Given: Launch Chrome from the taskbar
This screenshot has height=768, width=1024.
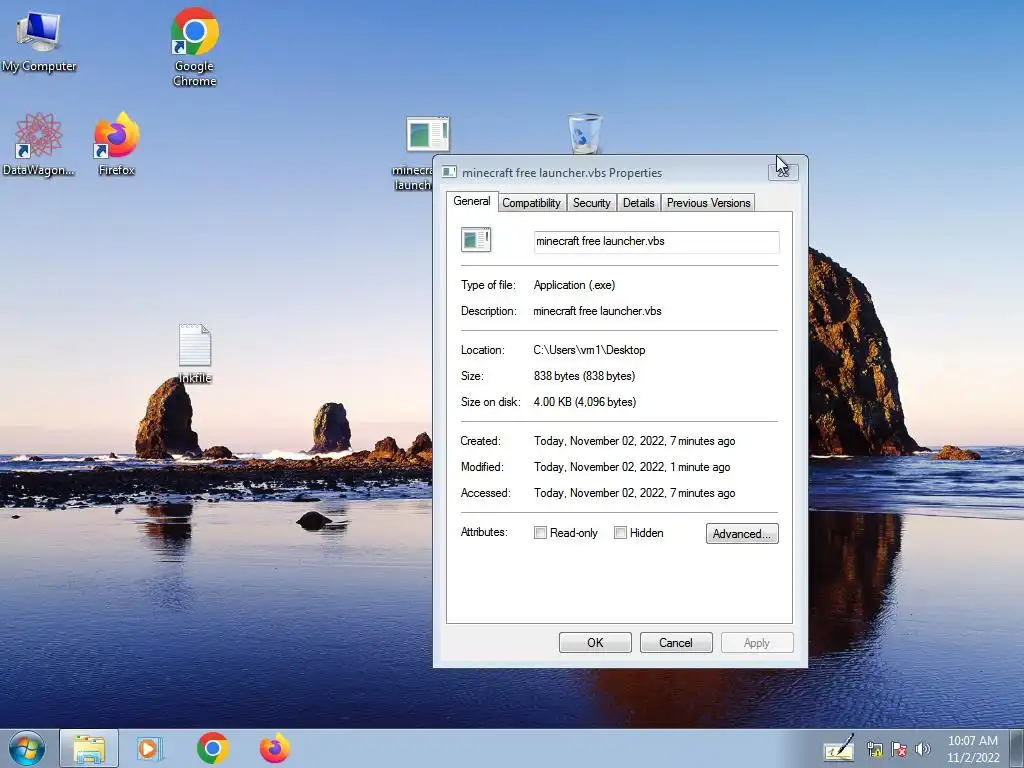Looking at the screenshot, I should (x=212, y=748).
